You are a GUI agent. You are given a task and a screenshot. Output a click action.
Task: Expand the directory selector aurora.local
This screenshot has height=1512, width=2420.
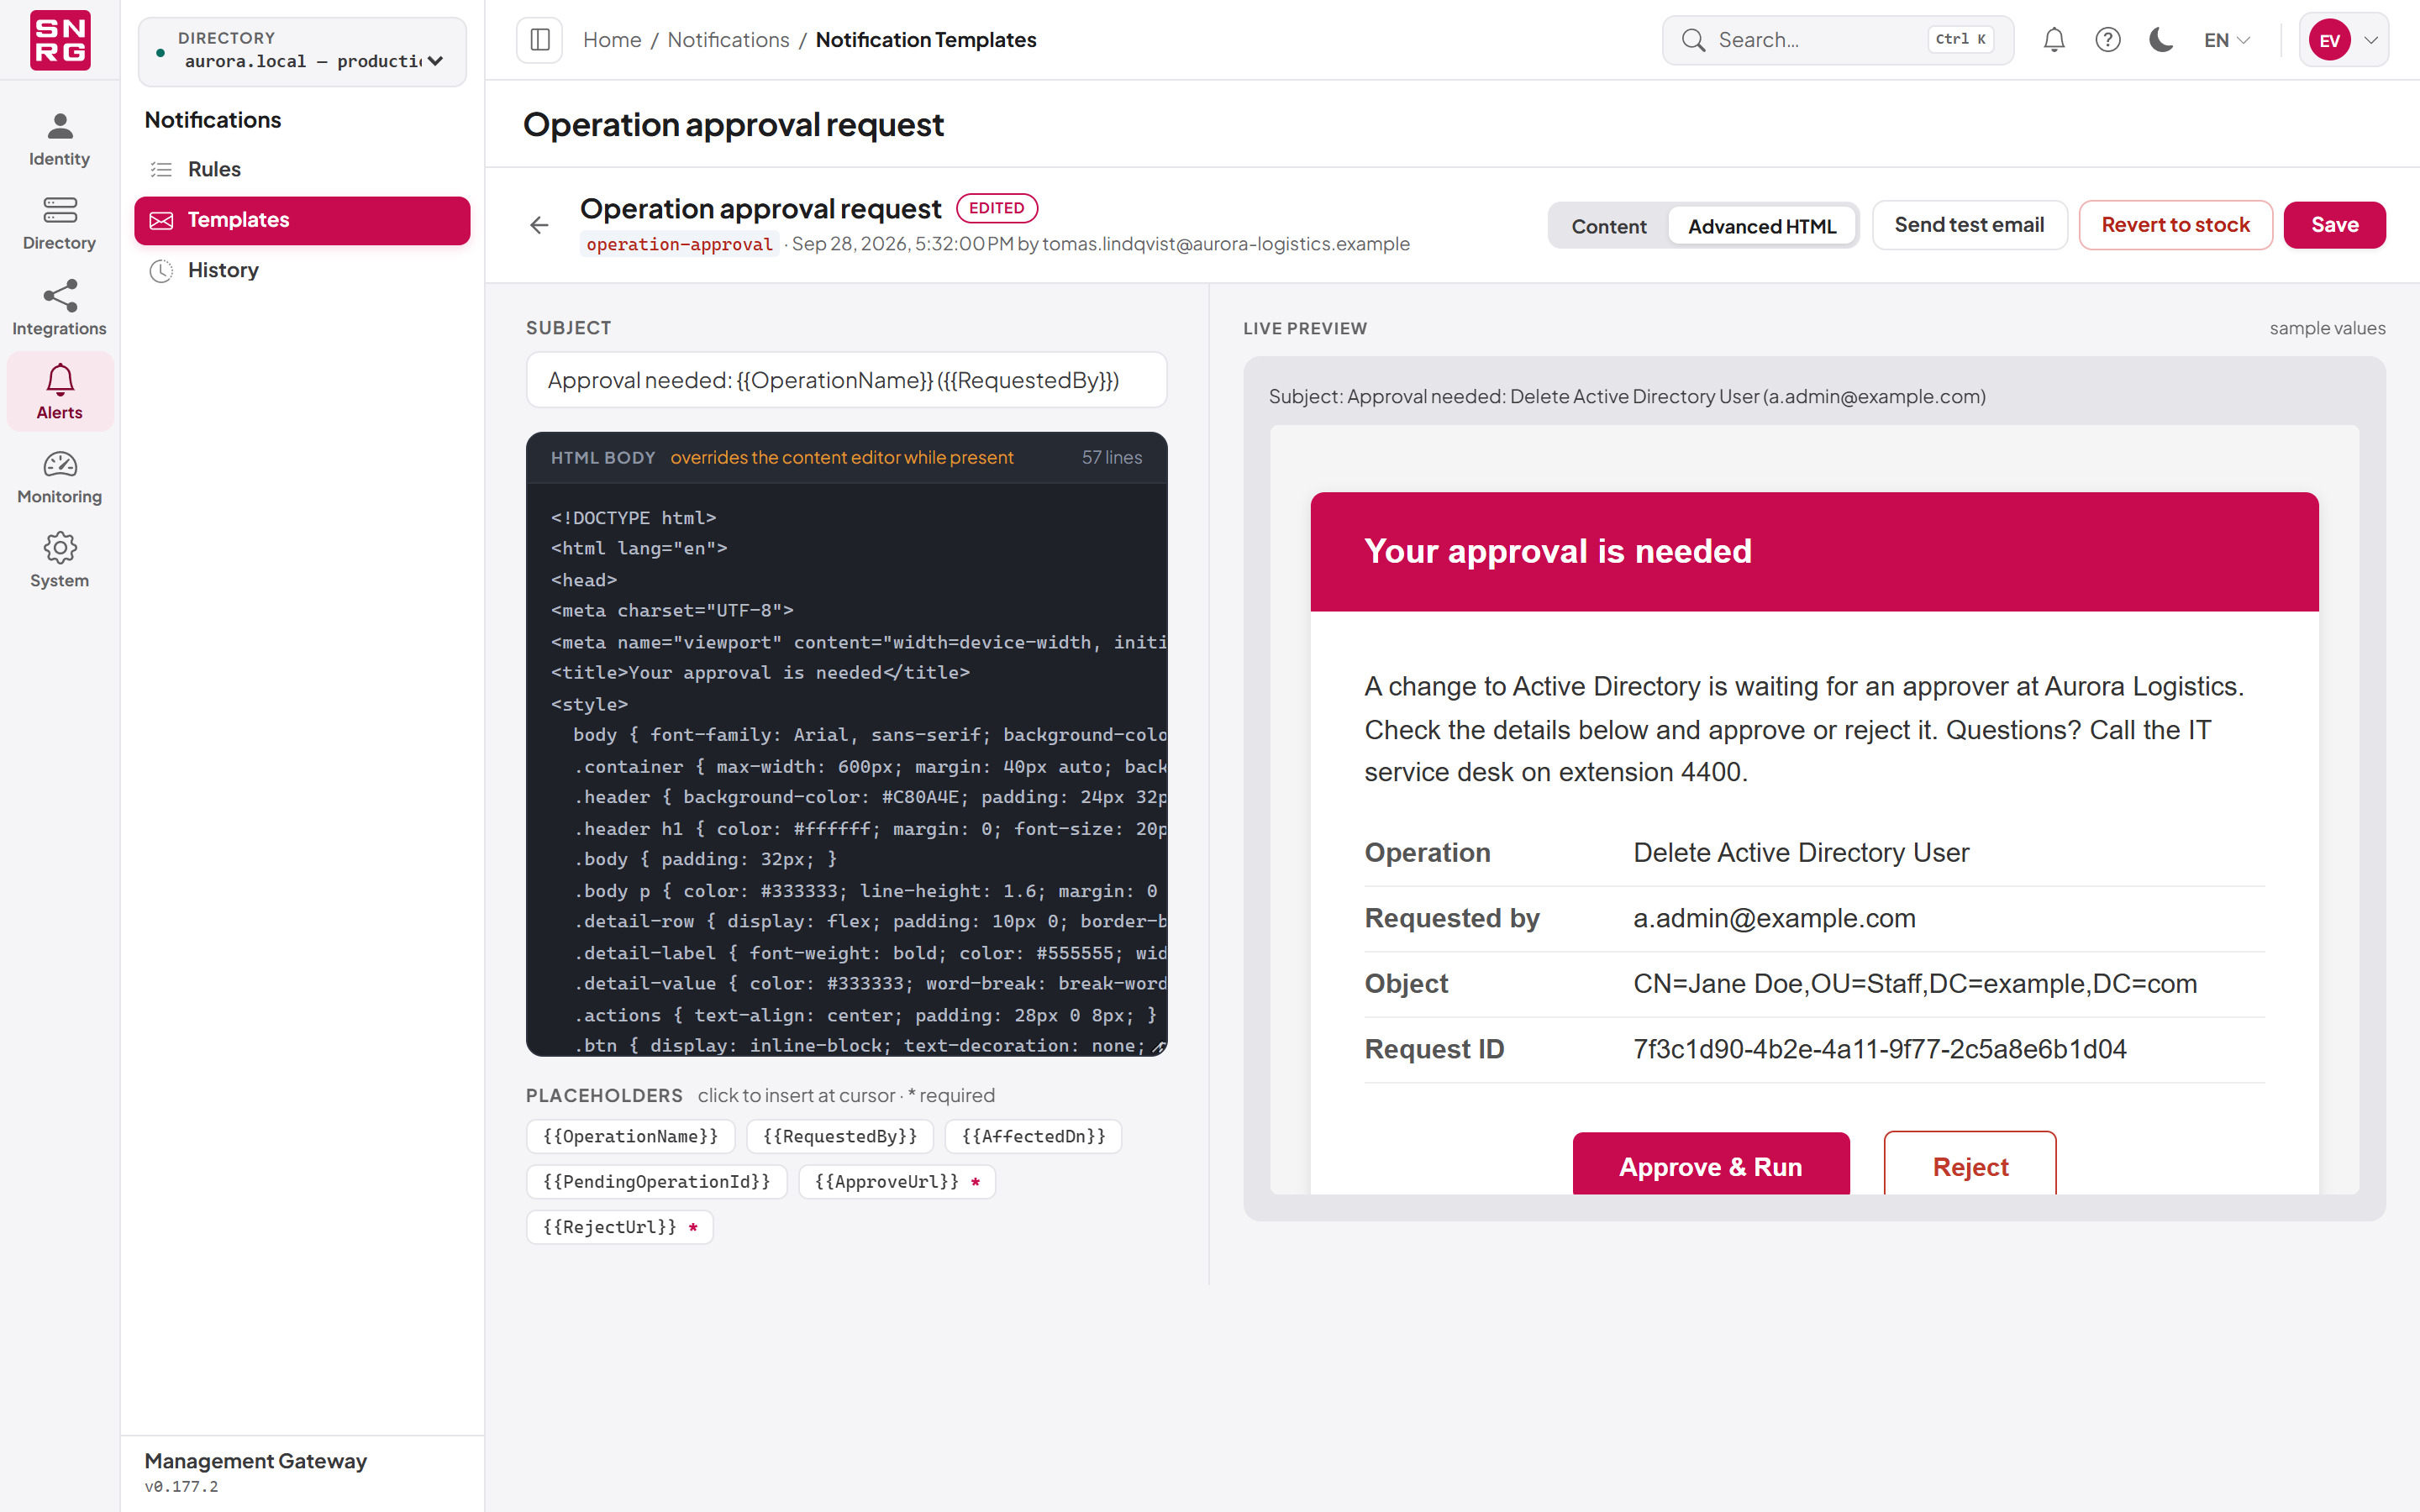coord(303,51)
